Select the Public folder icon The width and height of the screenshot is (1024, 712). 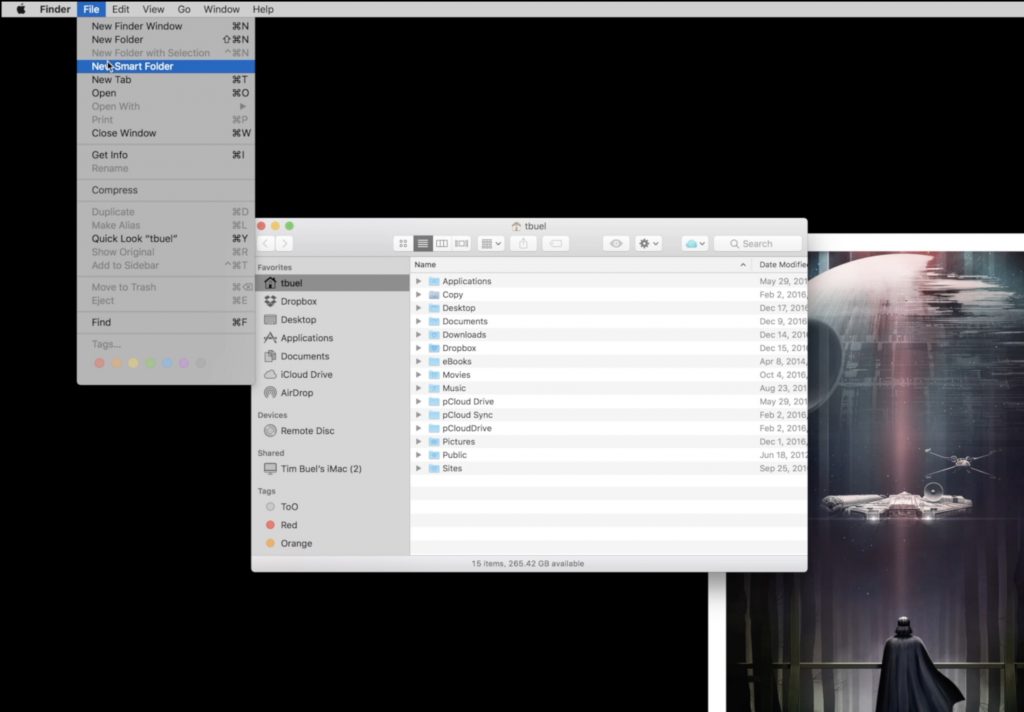(434, 455)
